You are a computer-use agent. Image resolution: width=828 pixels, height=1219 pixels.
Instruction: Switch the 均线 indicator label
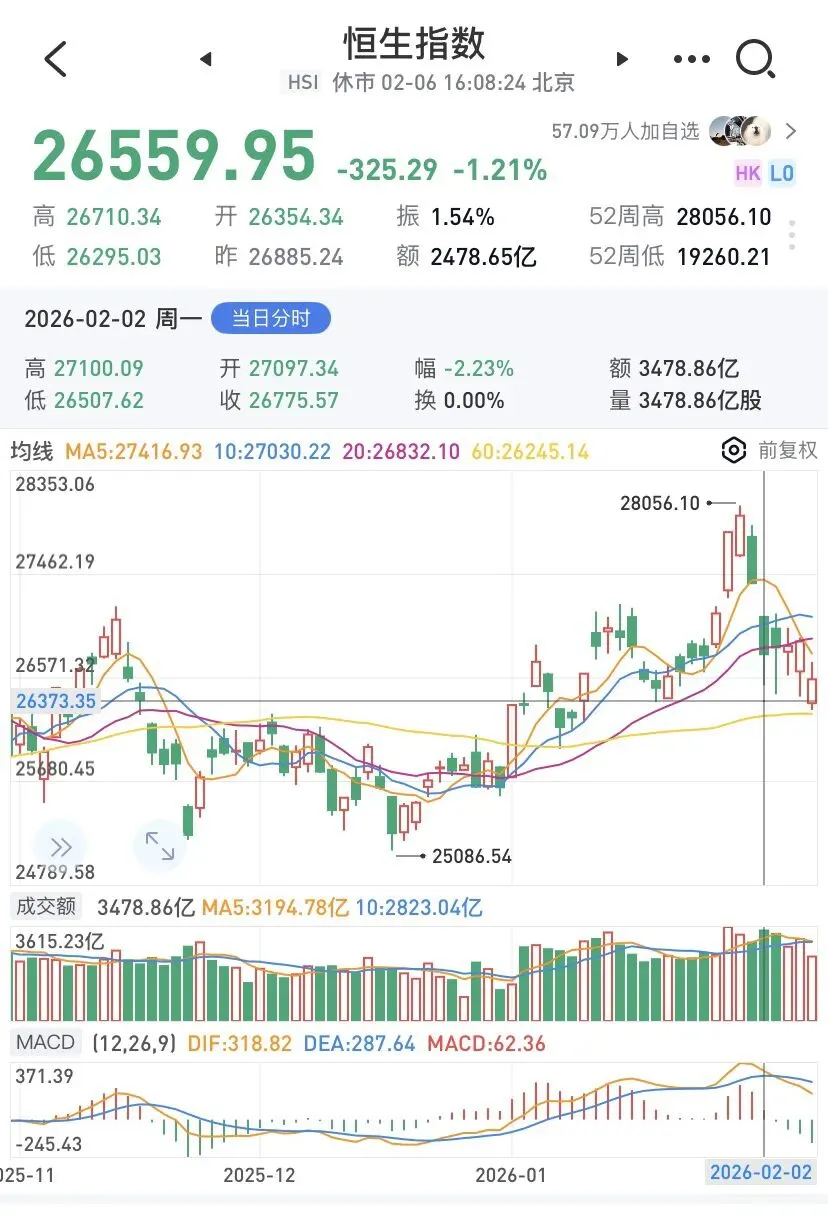click(32, 452)
